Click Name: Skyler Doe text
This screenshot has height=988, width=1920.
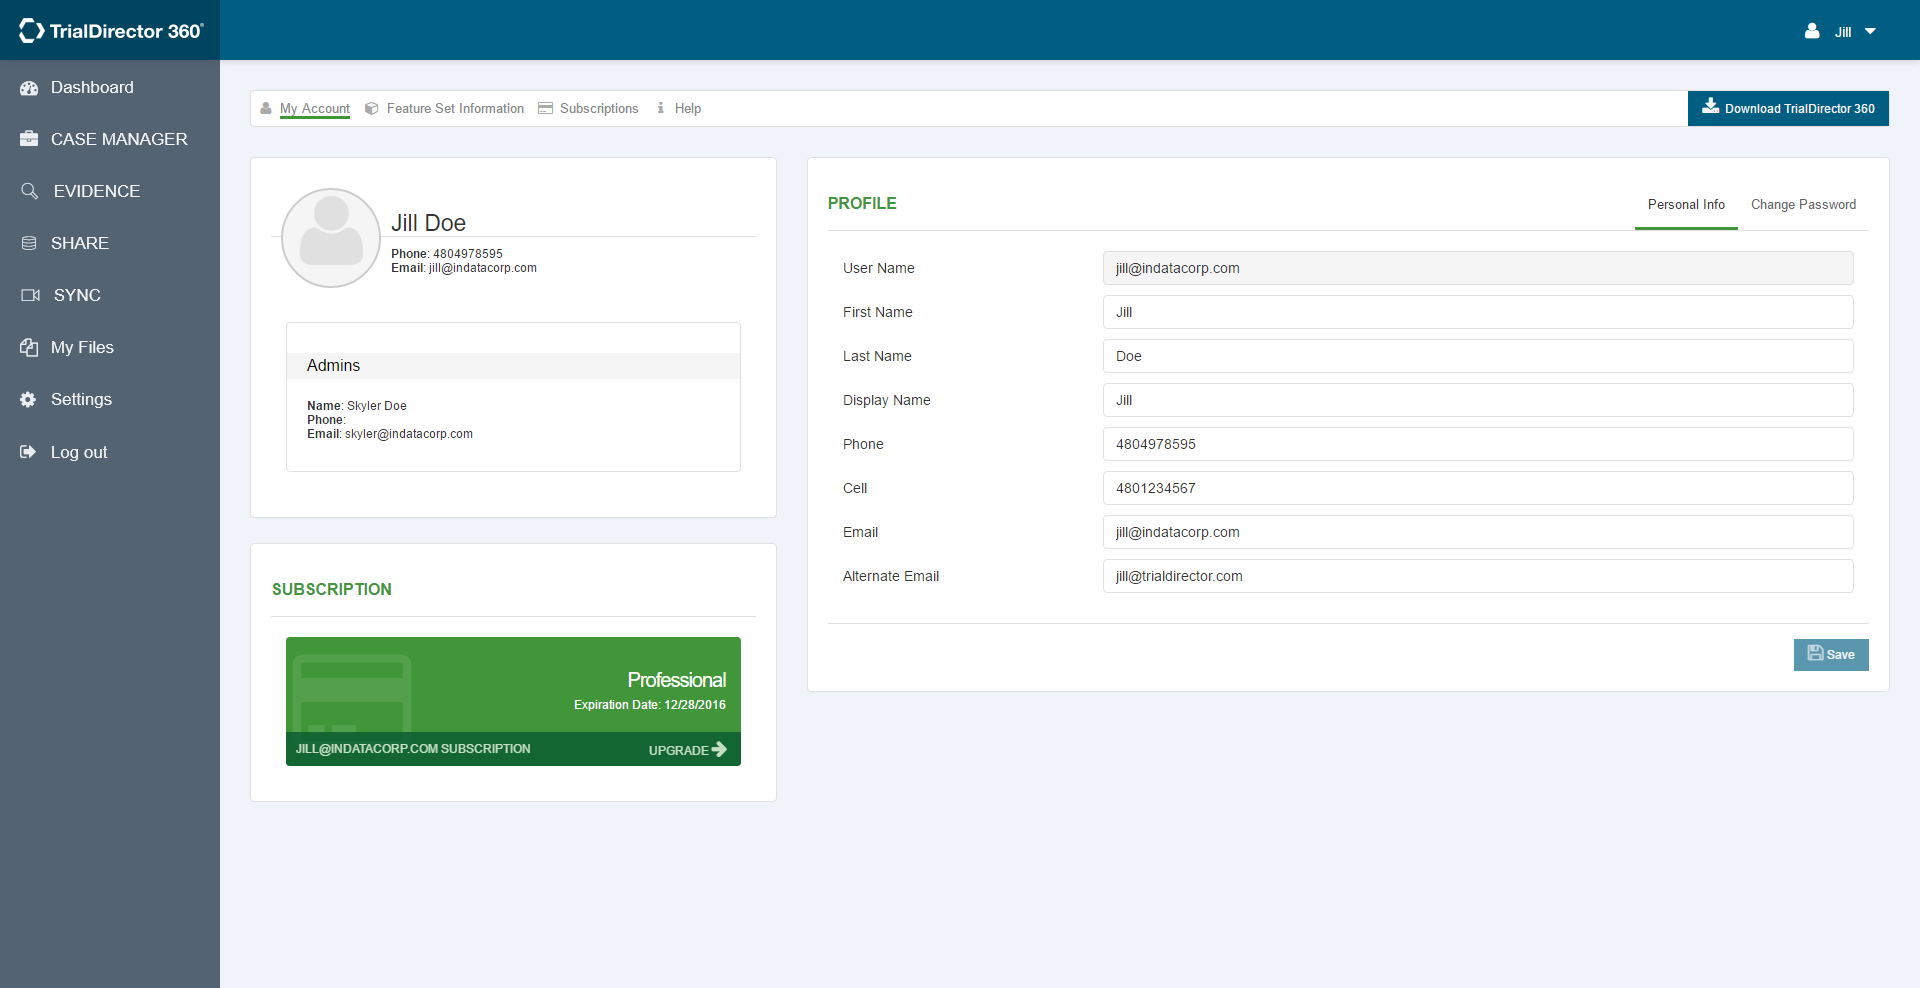[357, 406]
